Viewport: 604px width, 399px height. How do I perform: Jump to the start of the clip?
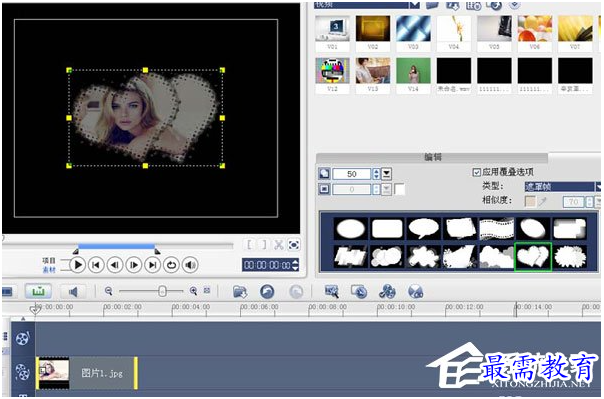(x=96, y=265)
